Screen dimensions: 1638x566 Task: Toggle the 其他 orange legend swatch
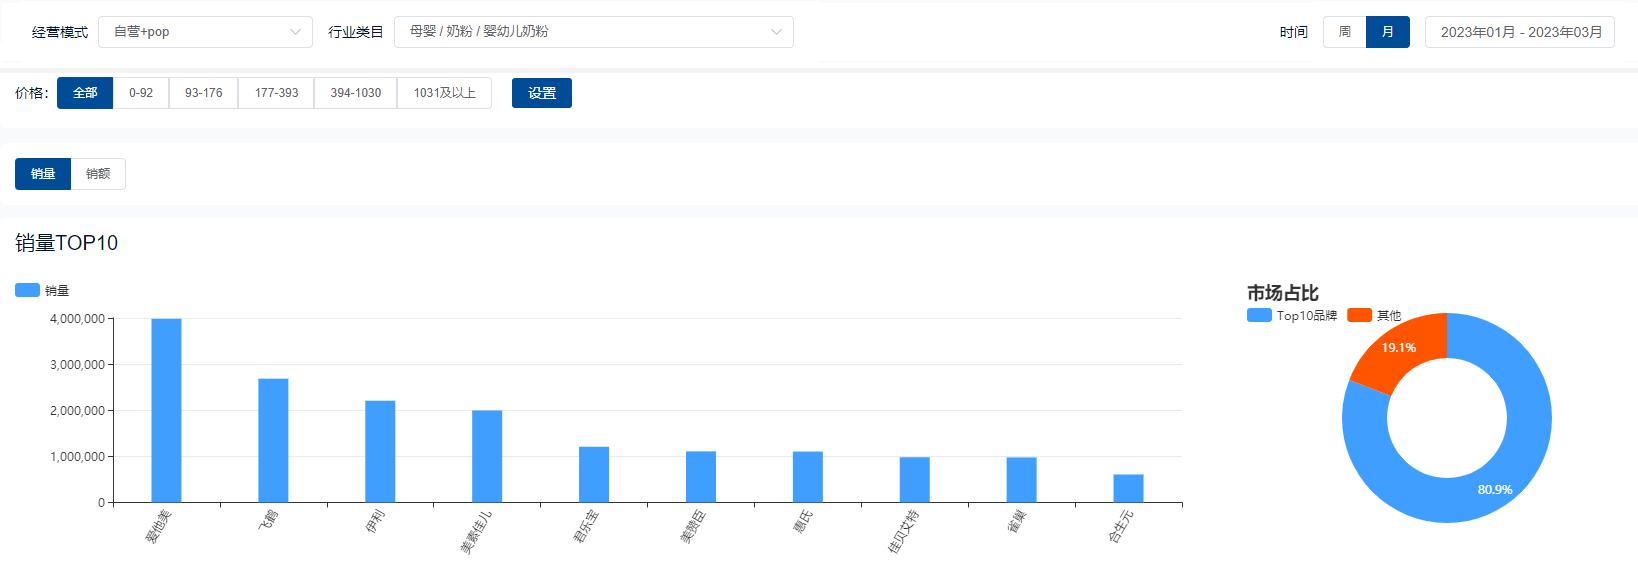pos(1359,315)
